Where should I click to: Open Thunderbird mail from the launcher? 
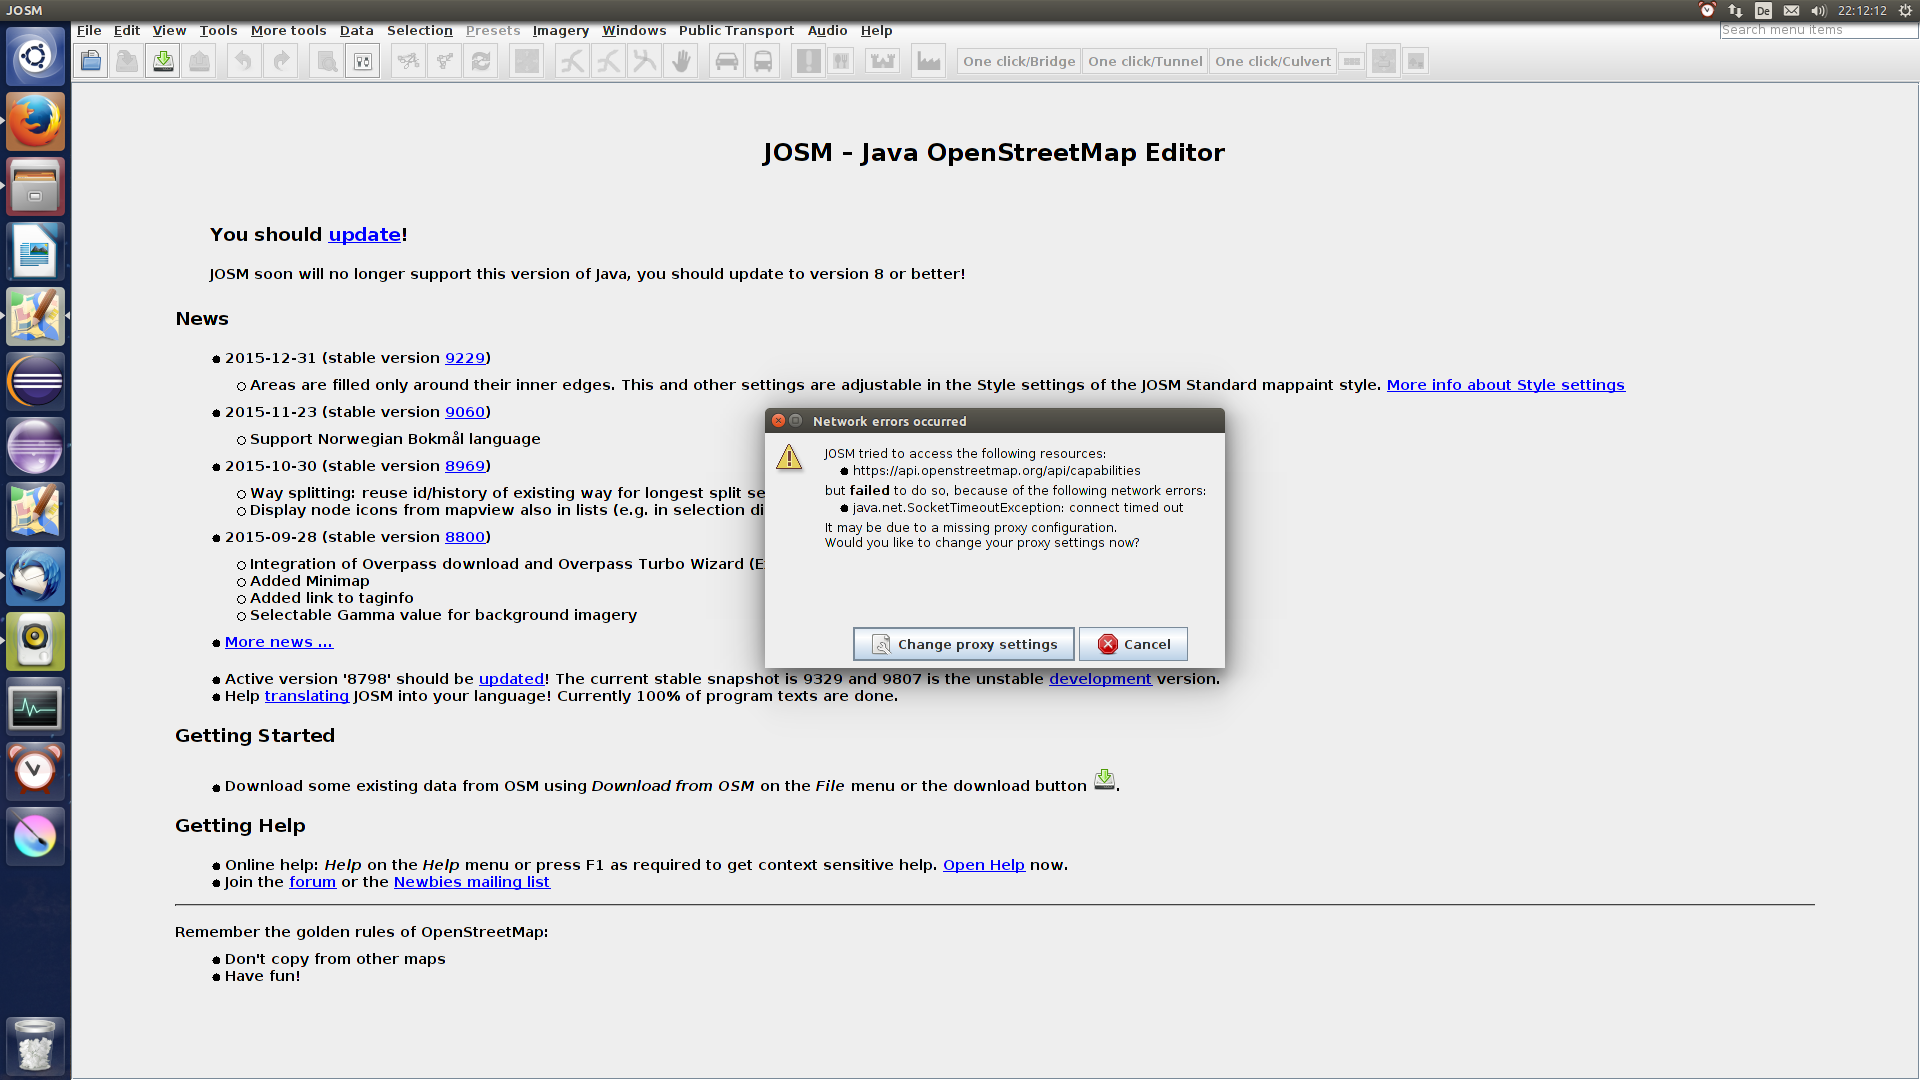click(x=35, y=576)
